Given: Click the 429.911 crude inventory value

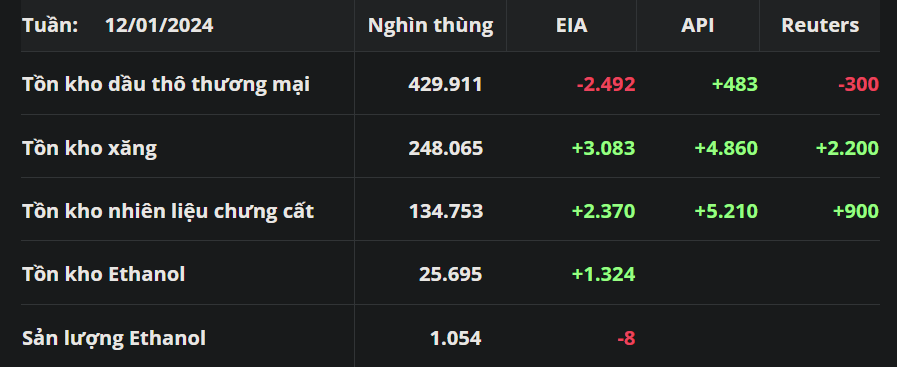Looking at the screenshot, I should click(x=445, y=85).
